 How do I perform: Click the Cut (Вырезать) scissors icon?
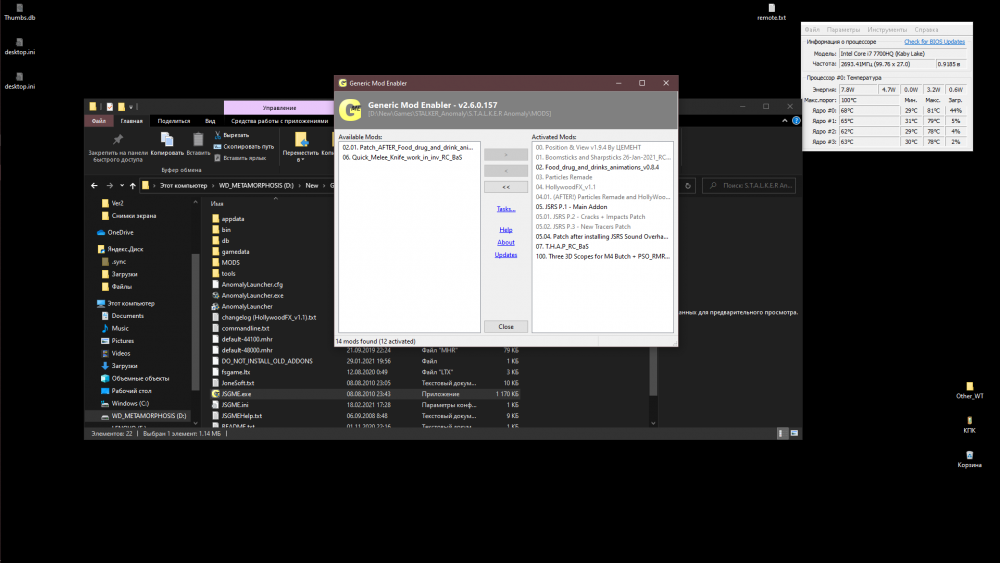click(x=217, y=134)
